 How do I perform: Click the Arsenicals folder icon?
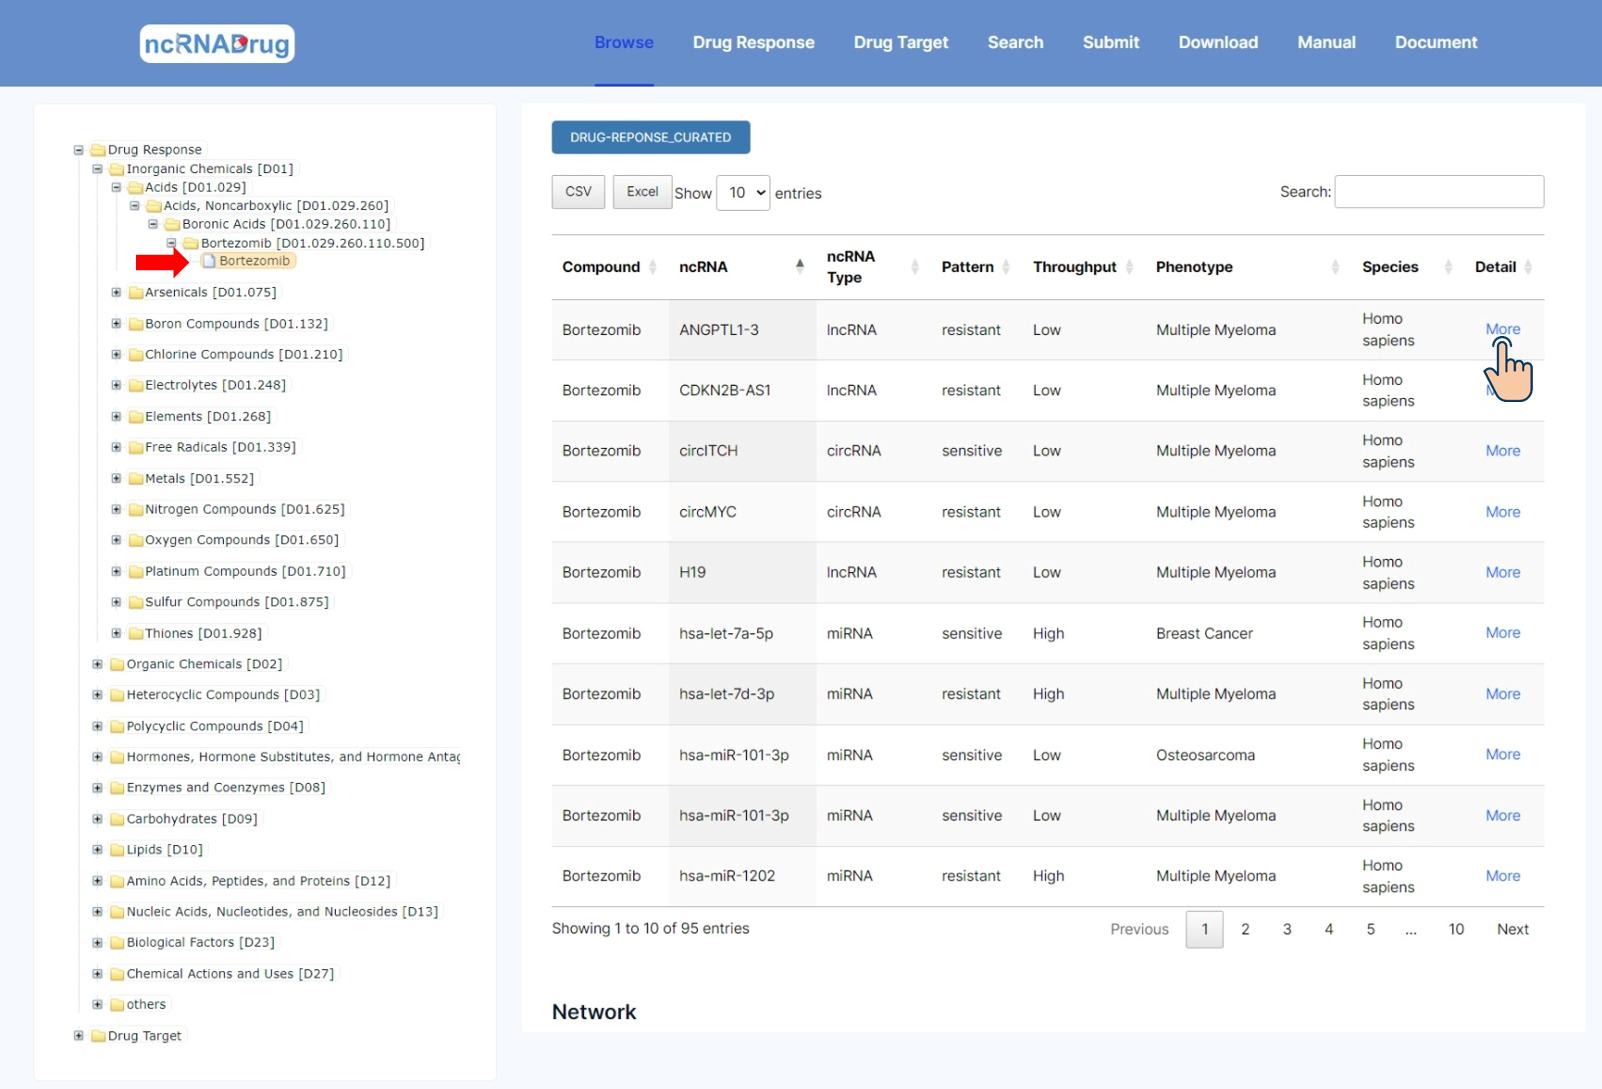coord(136,293)
